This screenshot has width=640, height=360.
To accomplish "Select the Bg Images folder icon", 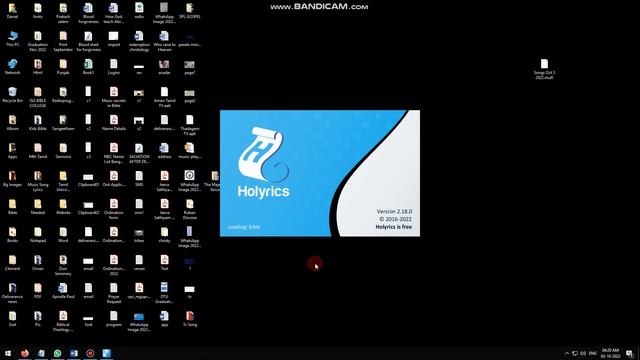I will pos(13,179).
